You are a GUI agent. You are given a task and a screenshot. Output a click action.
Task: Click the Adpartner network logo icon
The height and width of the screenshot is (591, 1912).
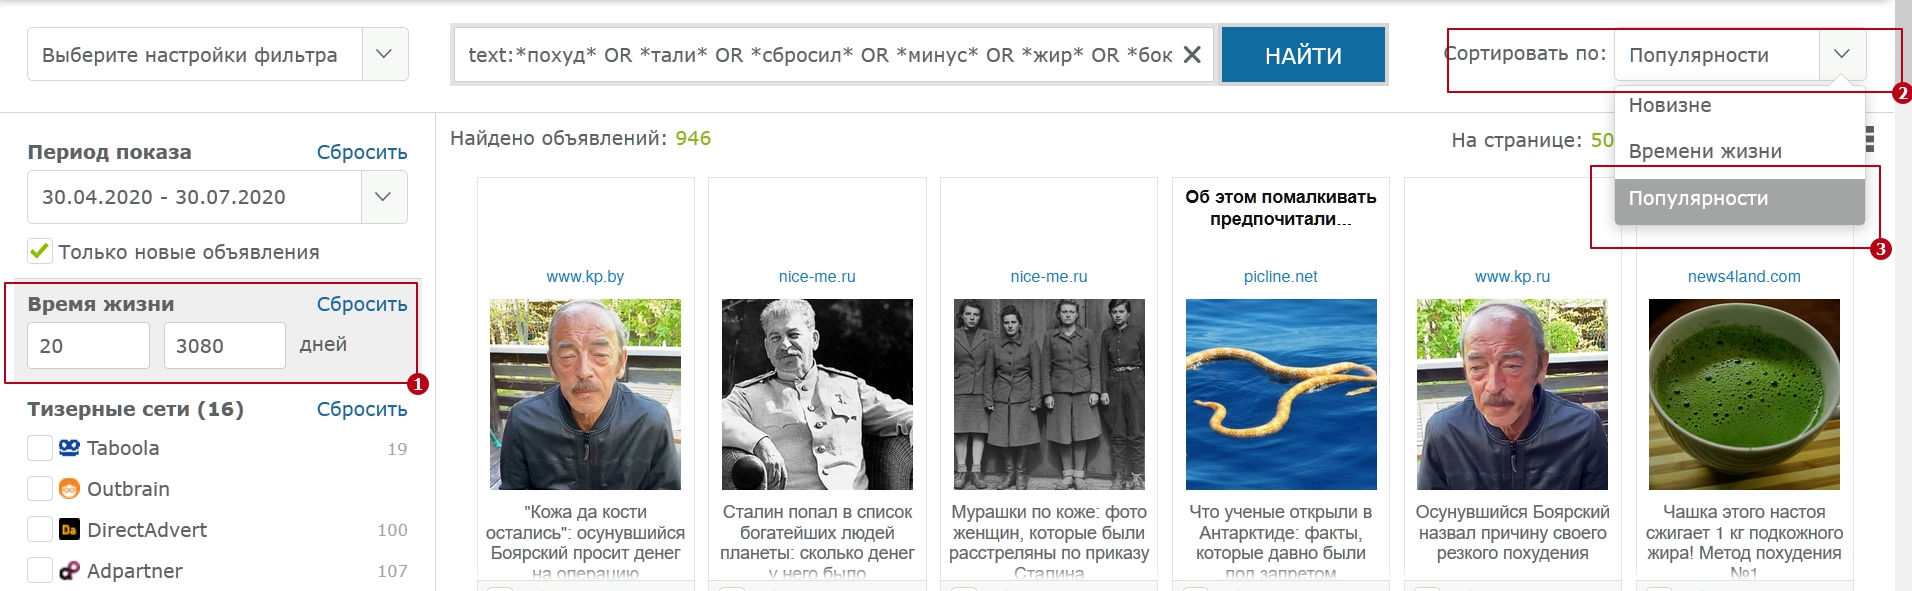point(69,571)
